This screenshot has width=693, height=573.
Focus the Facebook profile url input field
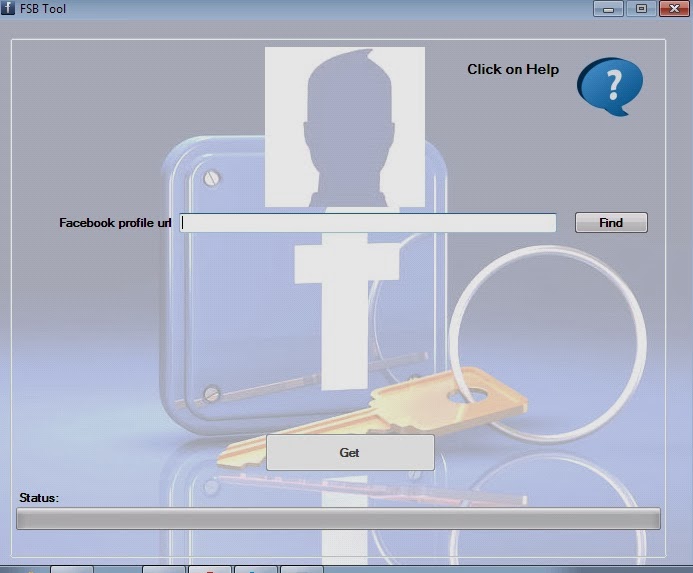point(368,223)
